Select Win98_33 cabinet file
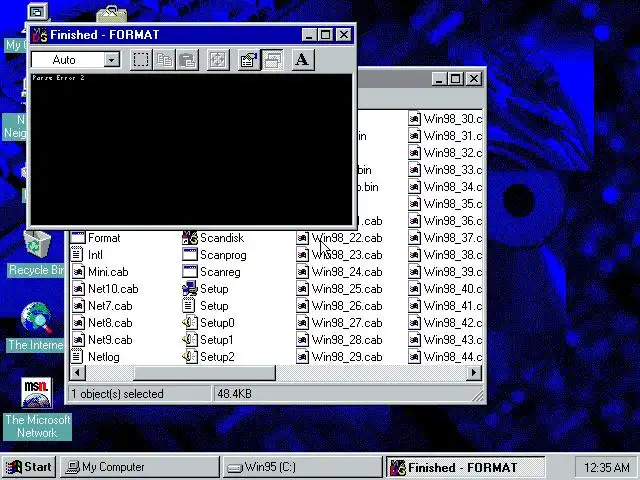Viewport: 640px width, 480px height. click(x=445, y=170)
